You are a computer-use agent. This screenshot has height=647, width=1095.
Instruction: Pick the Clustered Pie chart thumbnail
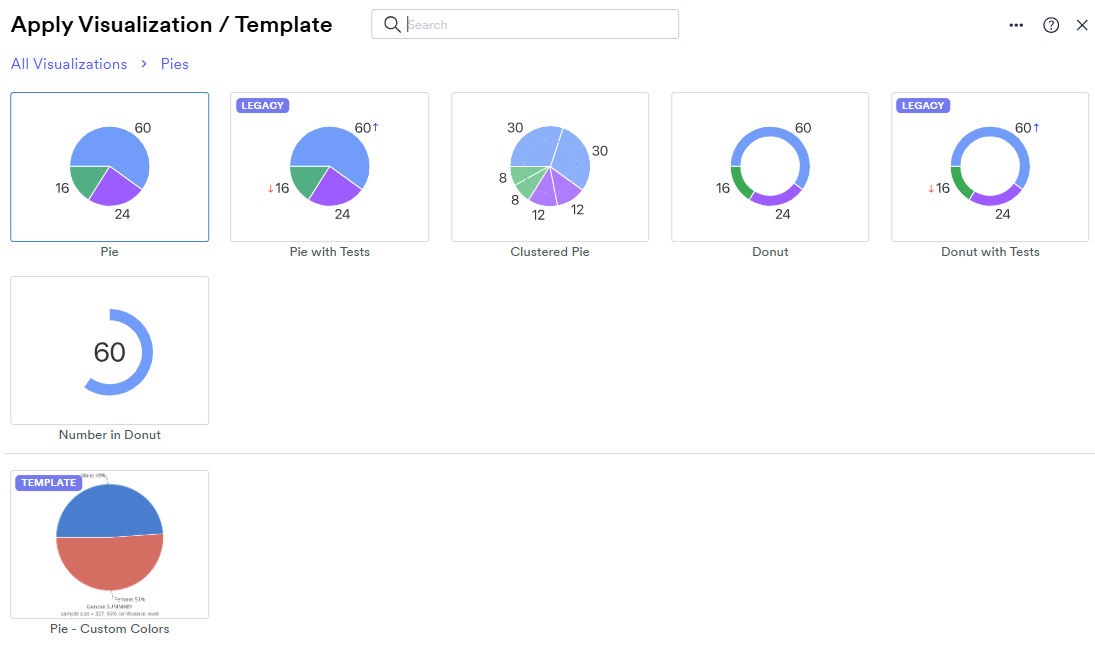pos(550,167)
